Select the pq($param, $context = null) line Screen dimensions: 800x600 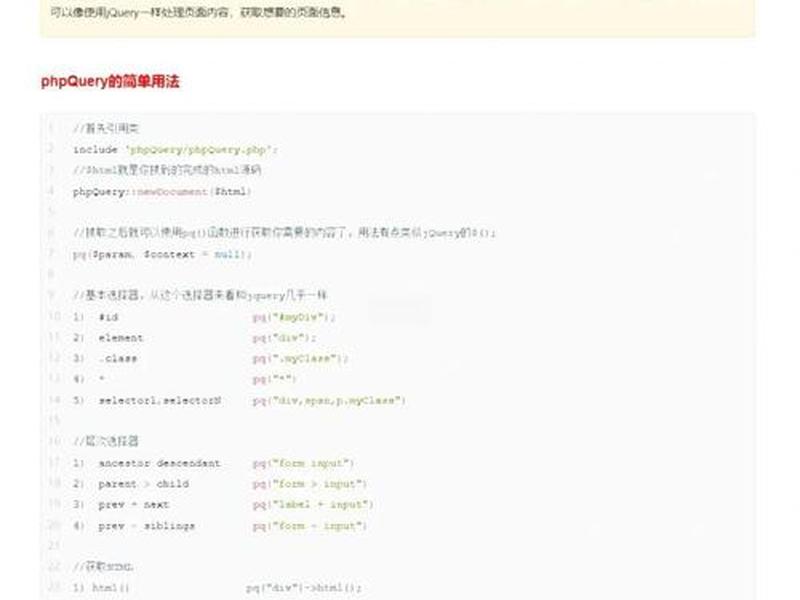(162, 254)
